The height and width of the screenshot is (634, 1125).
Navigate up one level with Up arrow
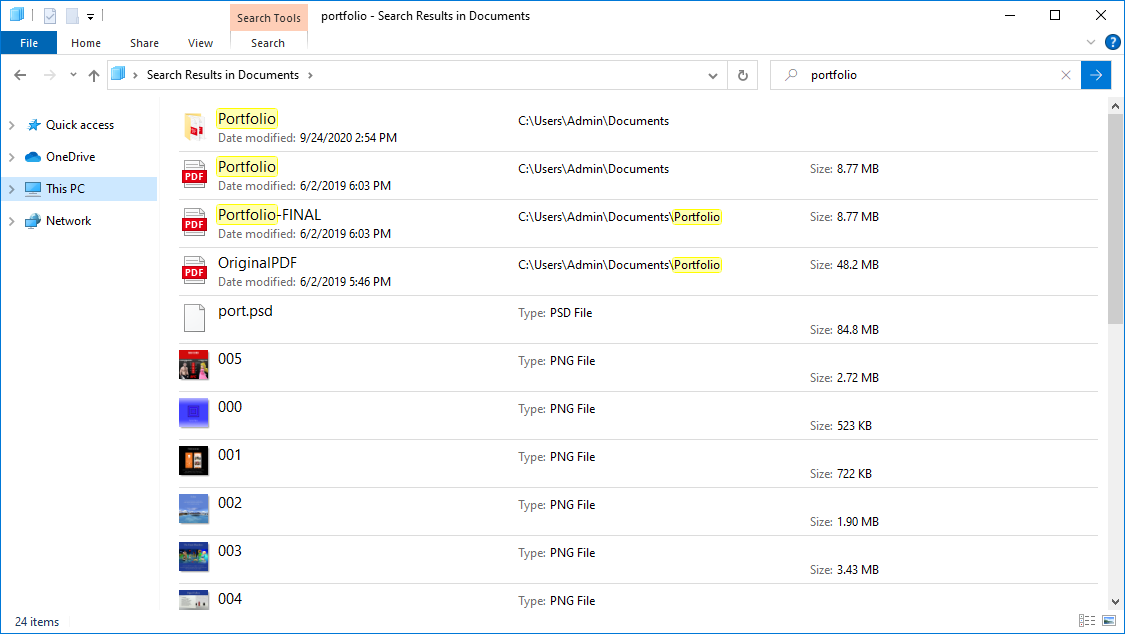pyautogui.click(x=94, y=75)
